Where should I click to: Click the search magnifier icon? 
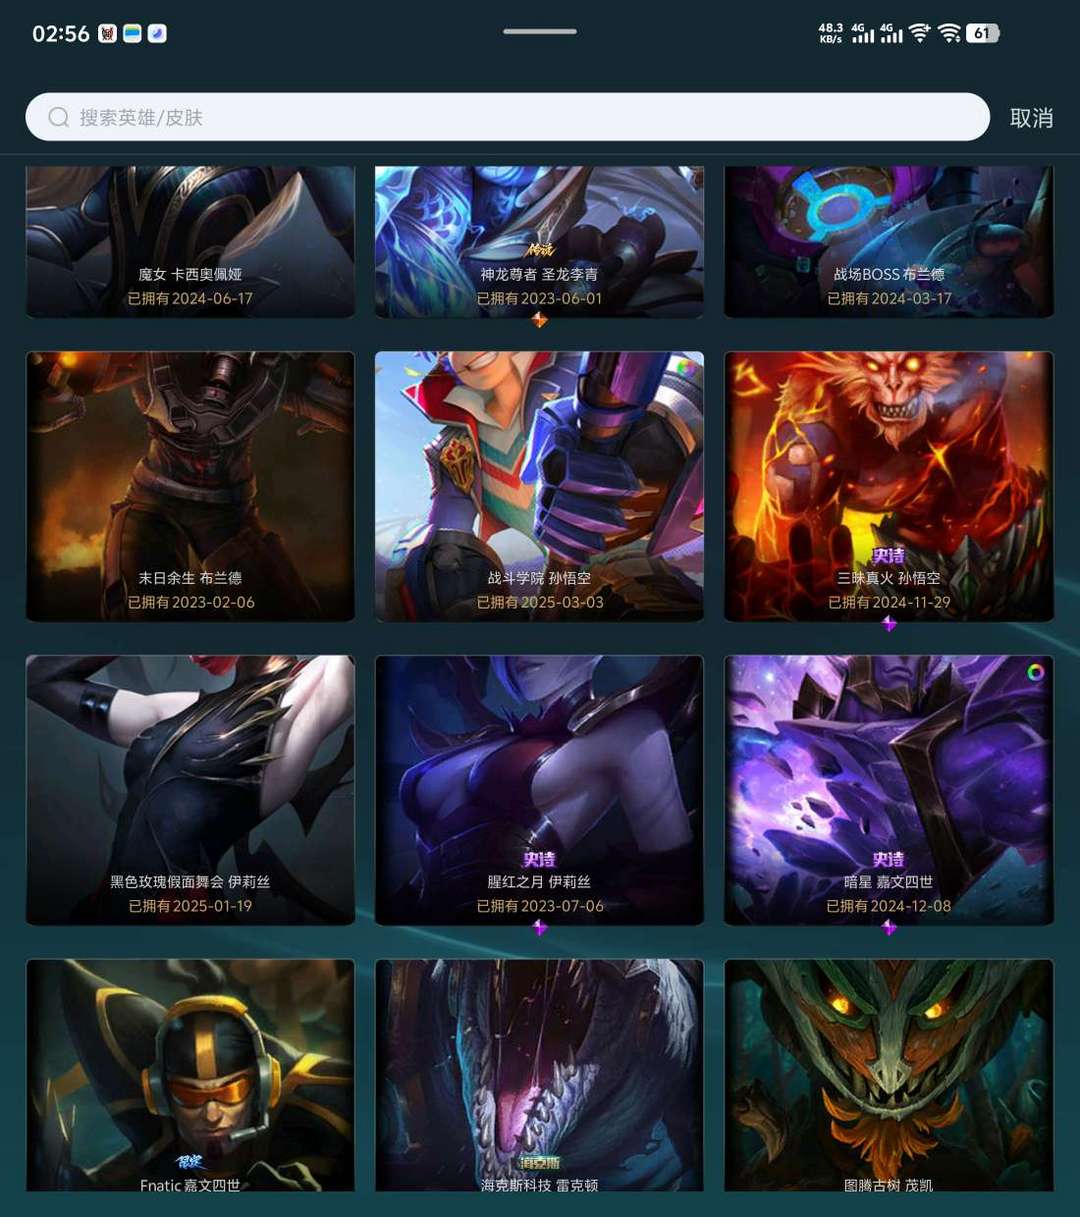pos(59,118)
